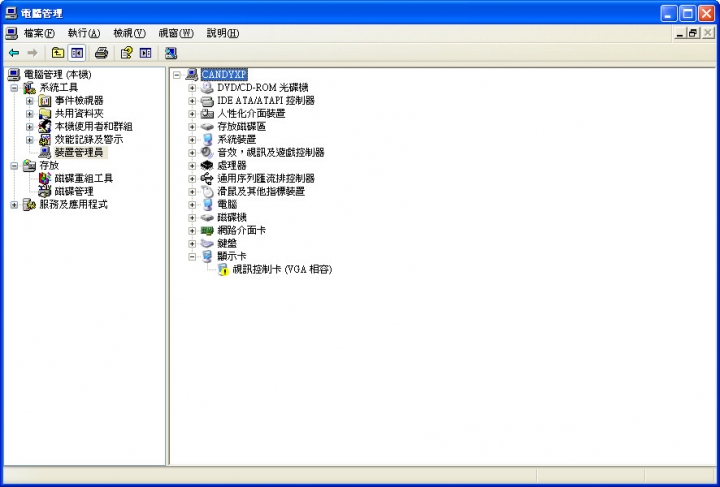Viewport: 720px width, 487px height.
Task: Select the CANDYXP label
Action: click(224, 74)
